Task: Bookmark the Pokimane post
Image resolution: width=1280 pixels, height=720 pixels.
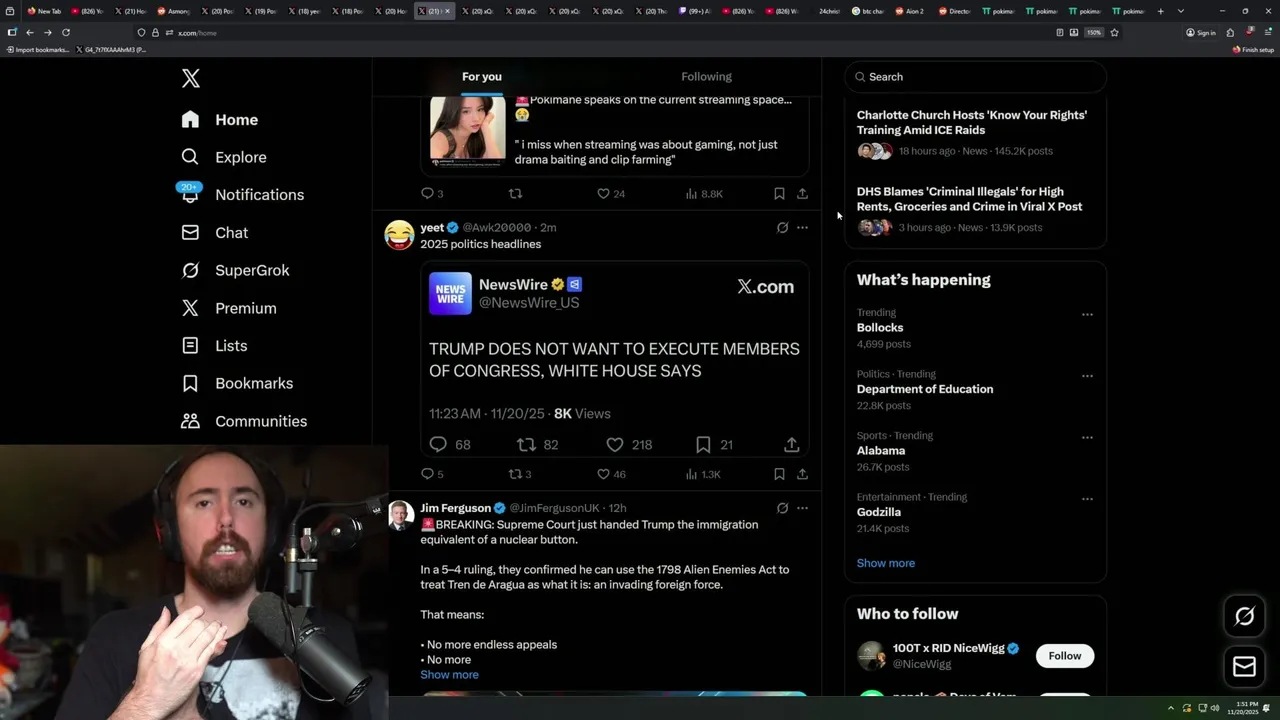Action: click(x=779, y=194)
